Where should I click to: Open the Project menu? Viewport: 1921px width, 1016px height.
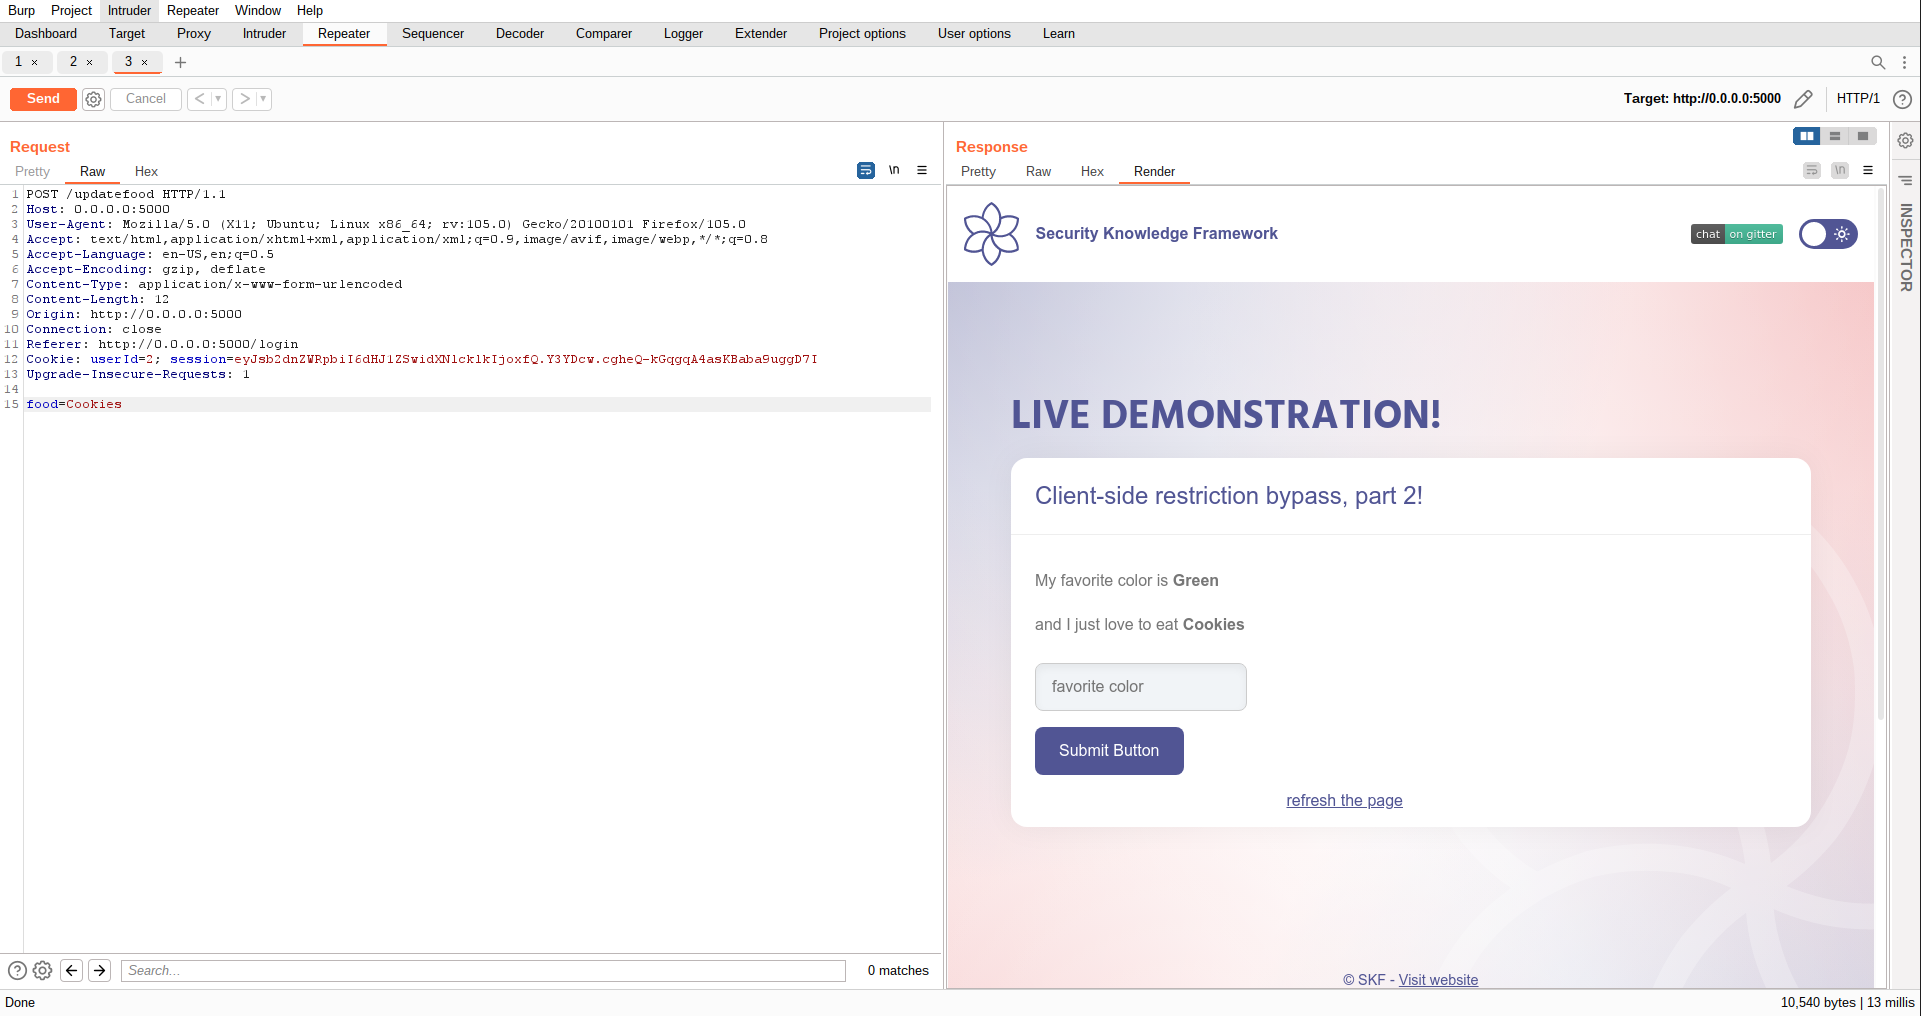[x=71, y=10]
